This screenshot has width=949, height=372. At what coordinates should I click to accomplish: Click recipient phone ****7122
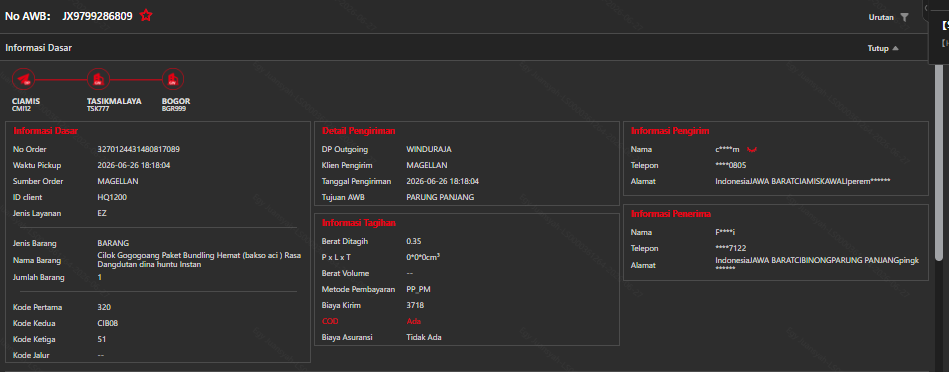pyautogui.click(x=731, y=249)
